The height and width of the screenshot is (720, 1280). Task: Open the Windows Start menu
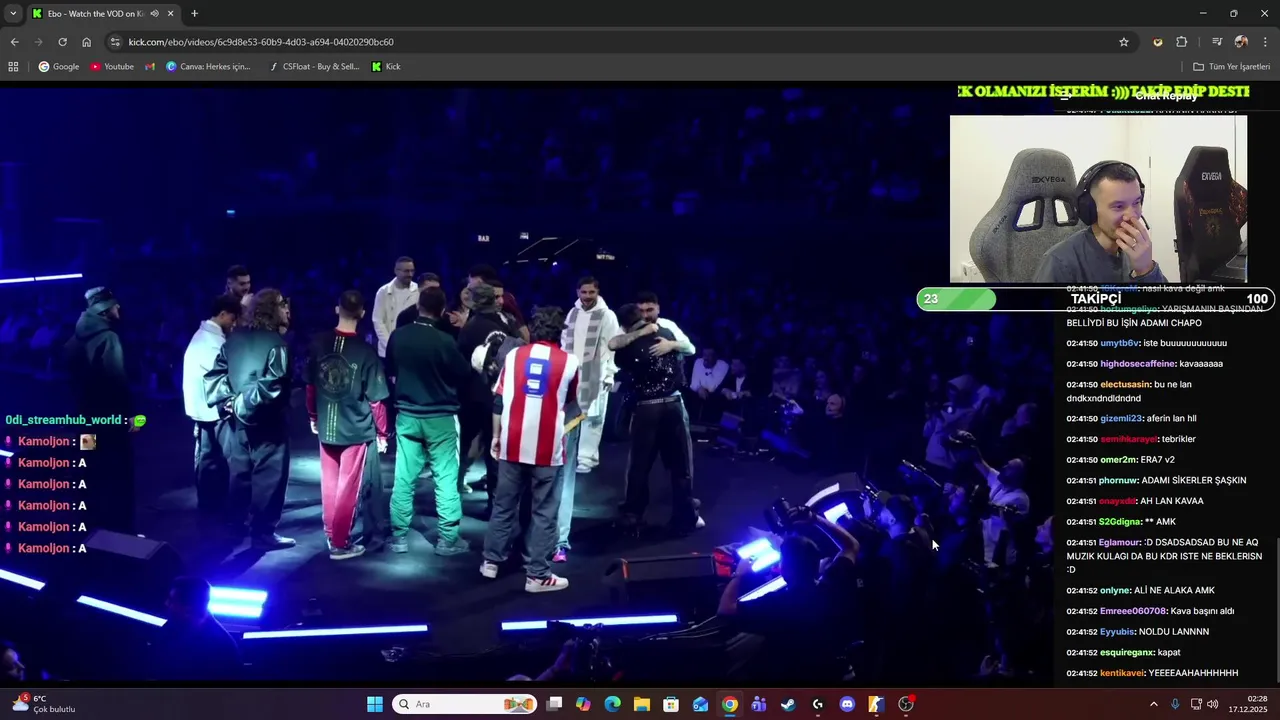pyautogui.click(x=375, y=704)
